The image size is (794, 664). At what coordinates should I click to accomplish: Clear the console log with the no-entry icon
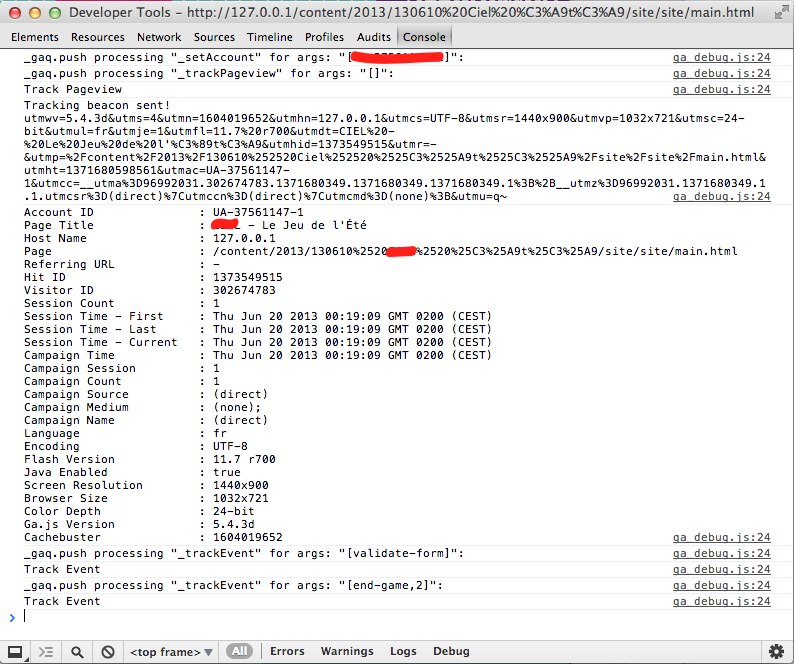point(107,651)
